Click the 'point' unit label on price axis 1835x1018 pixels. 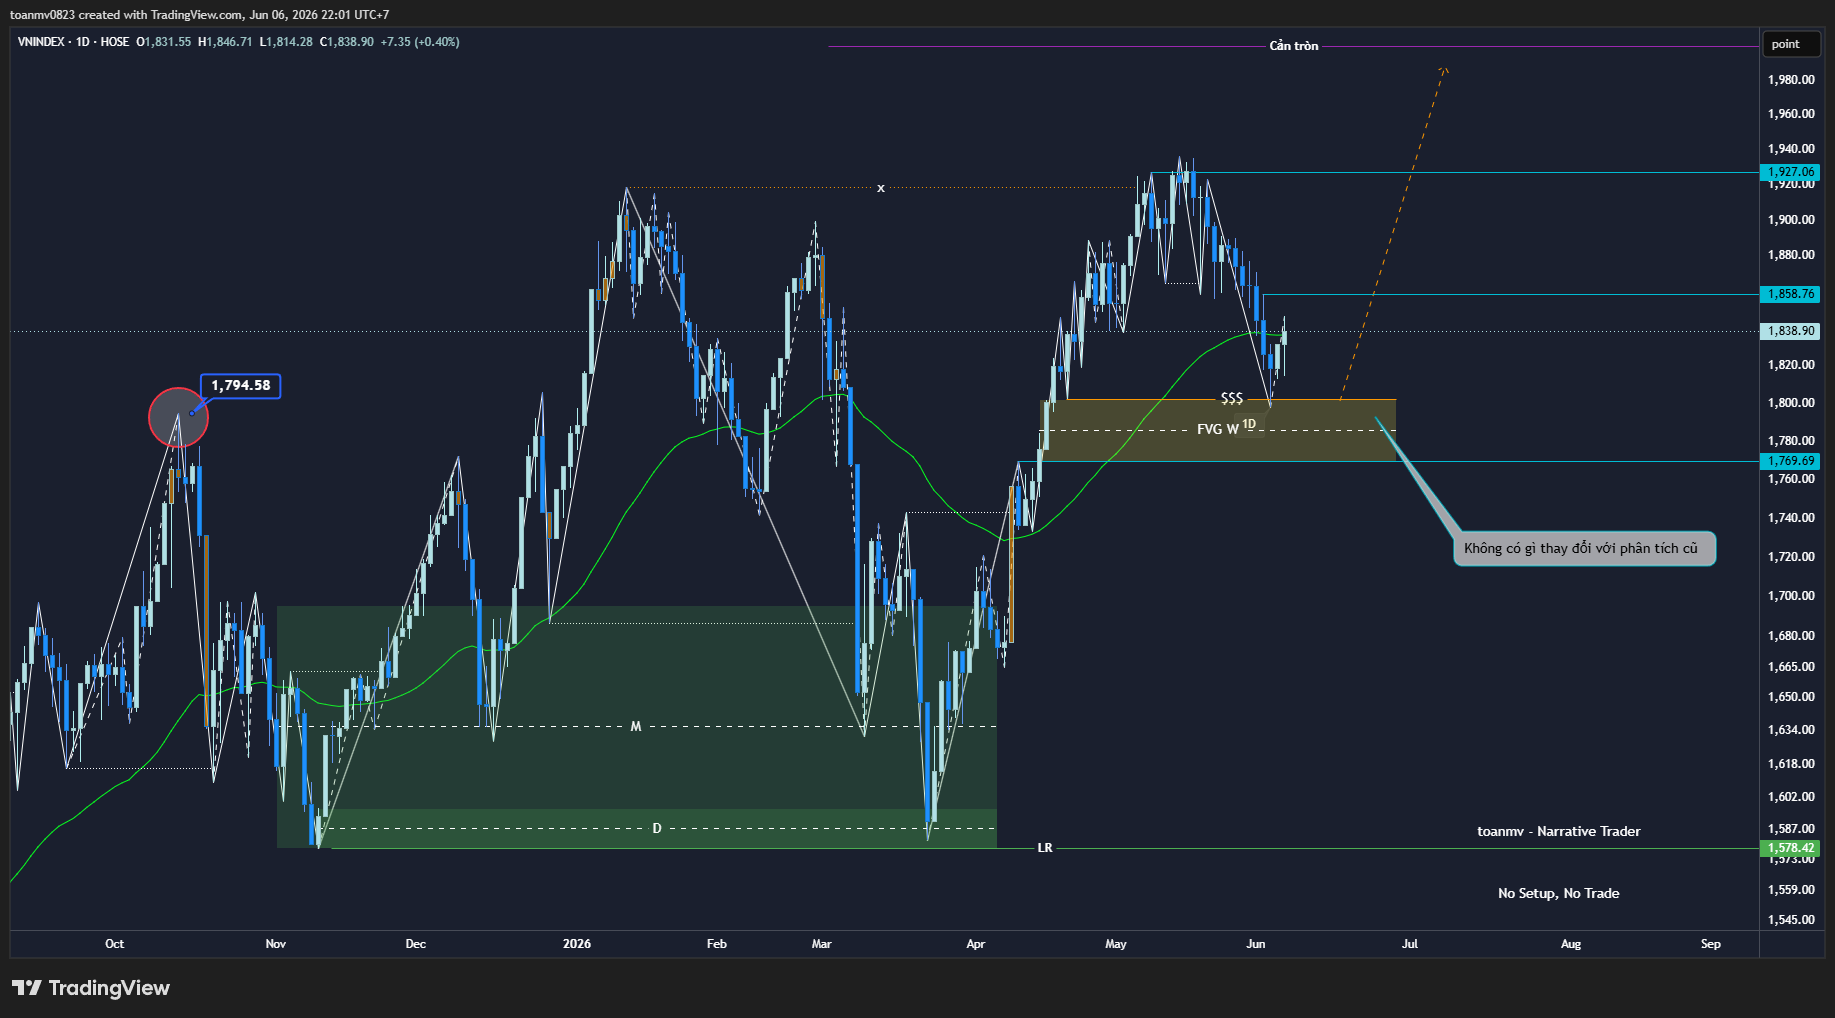tap(1785, 44)
